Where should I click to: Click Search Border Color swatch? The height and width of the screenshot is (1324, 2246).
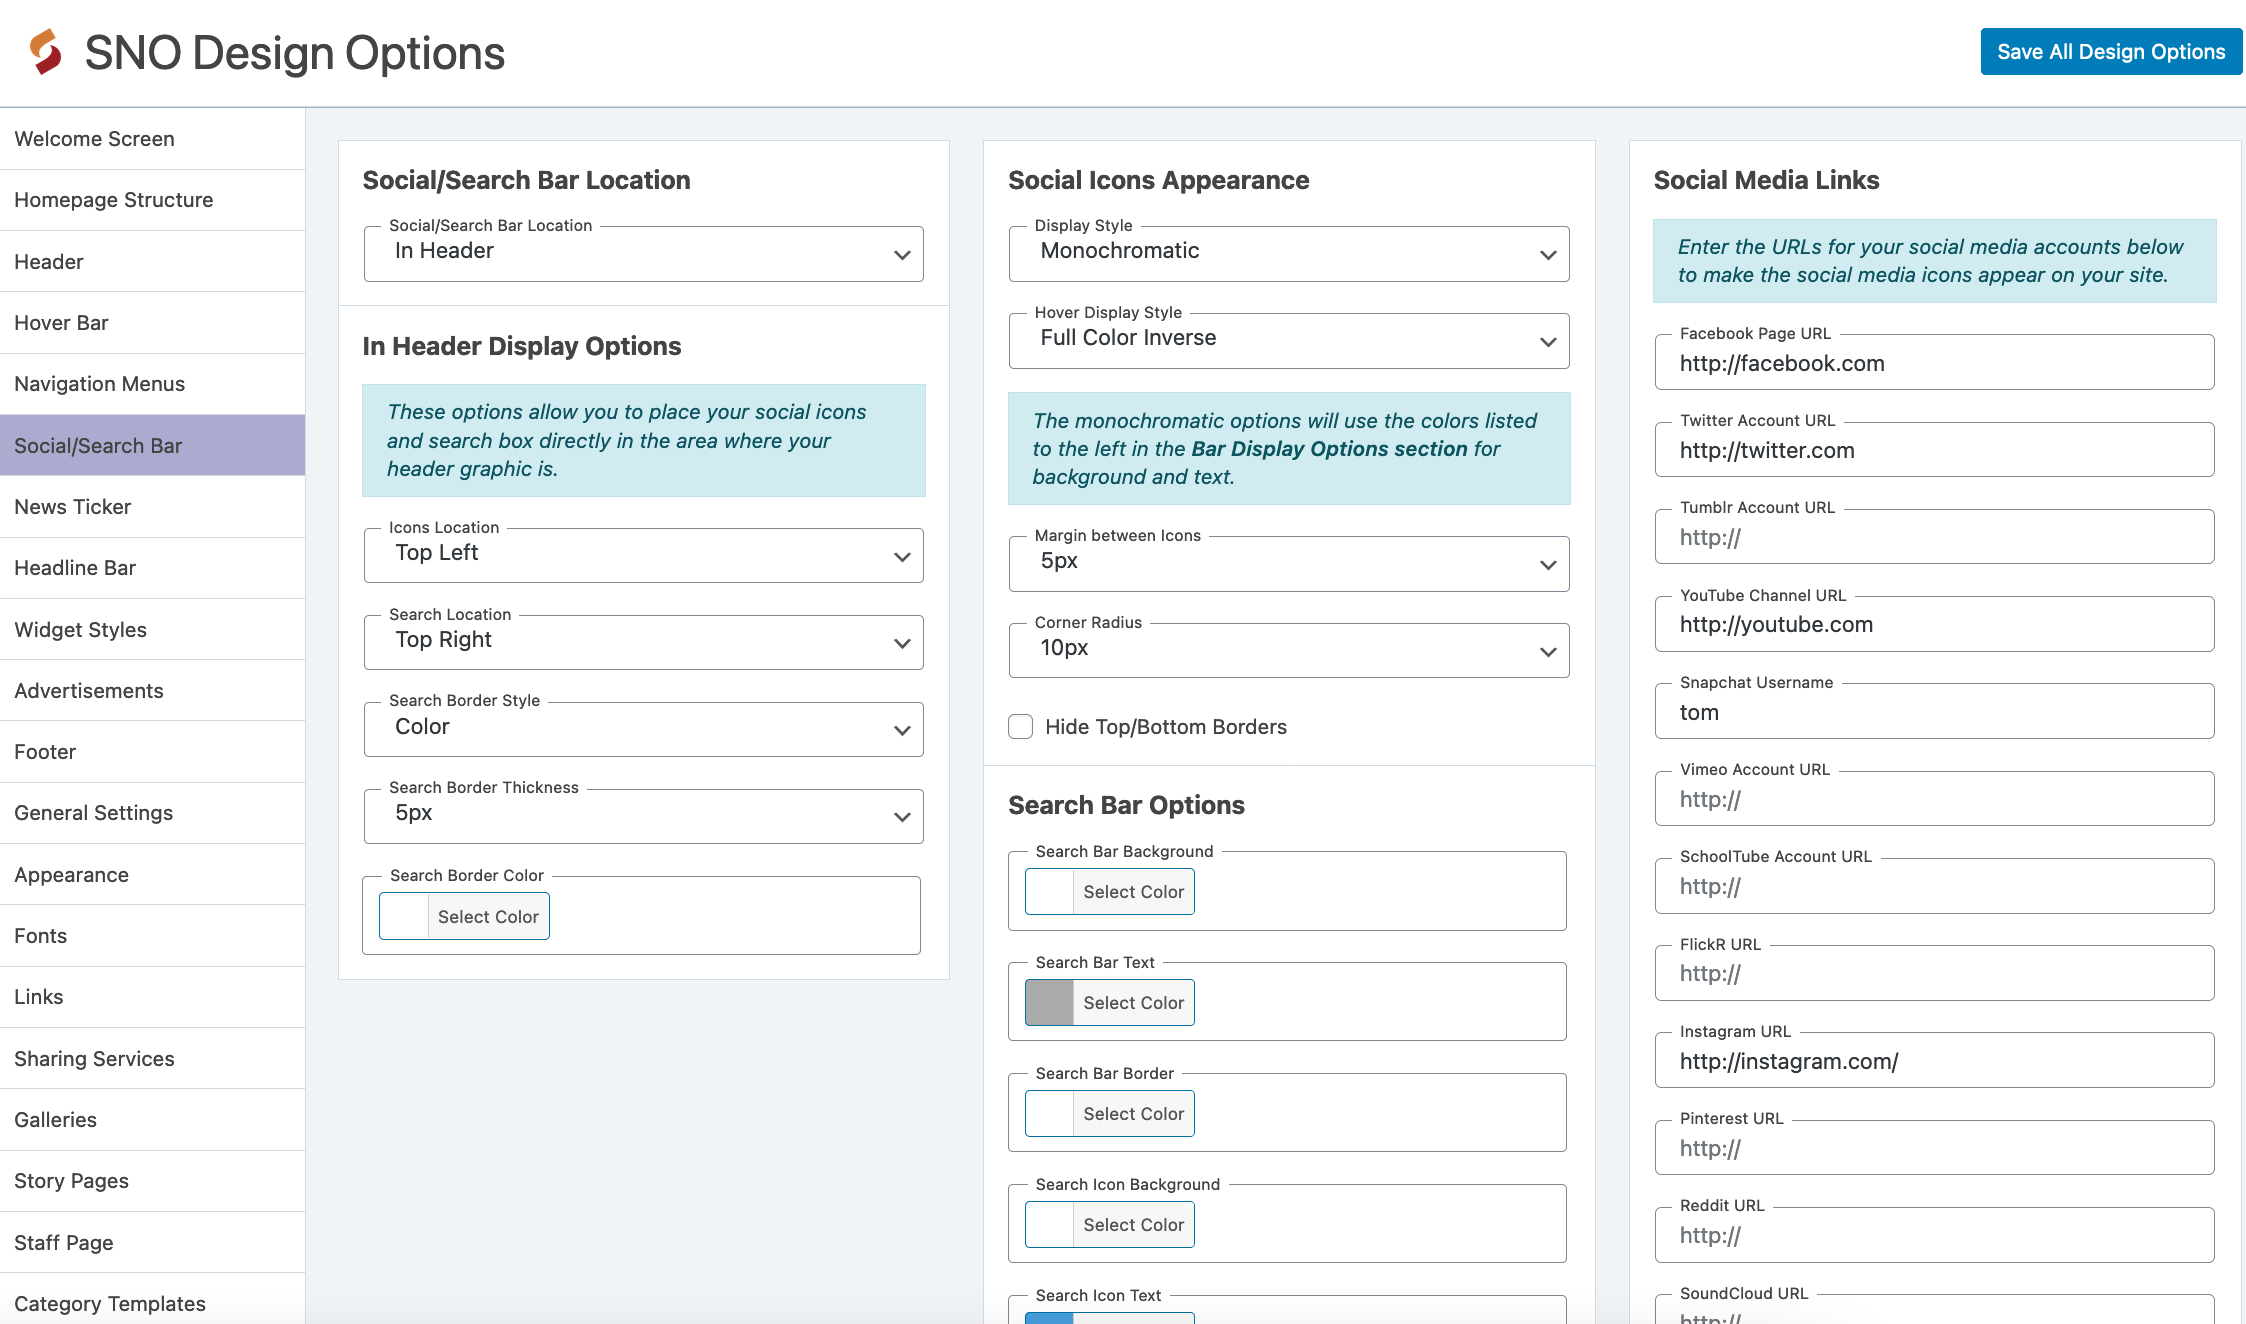[x=404, y=916]
